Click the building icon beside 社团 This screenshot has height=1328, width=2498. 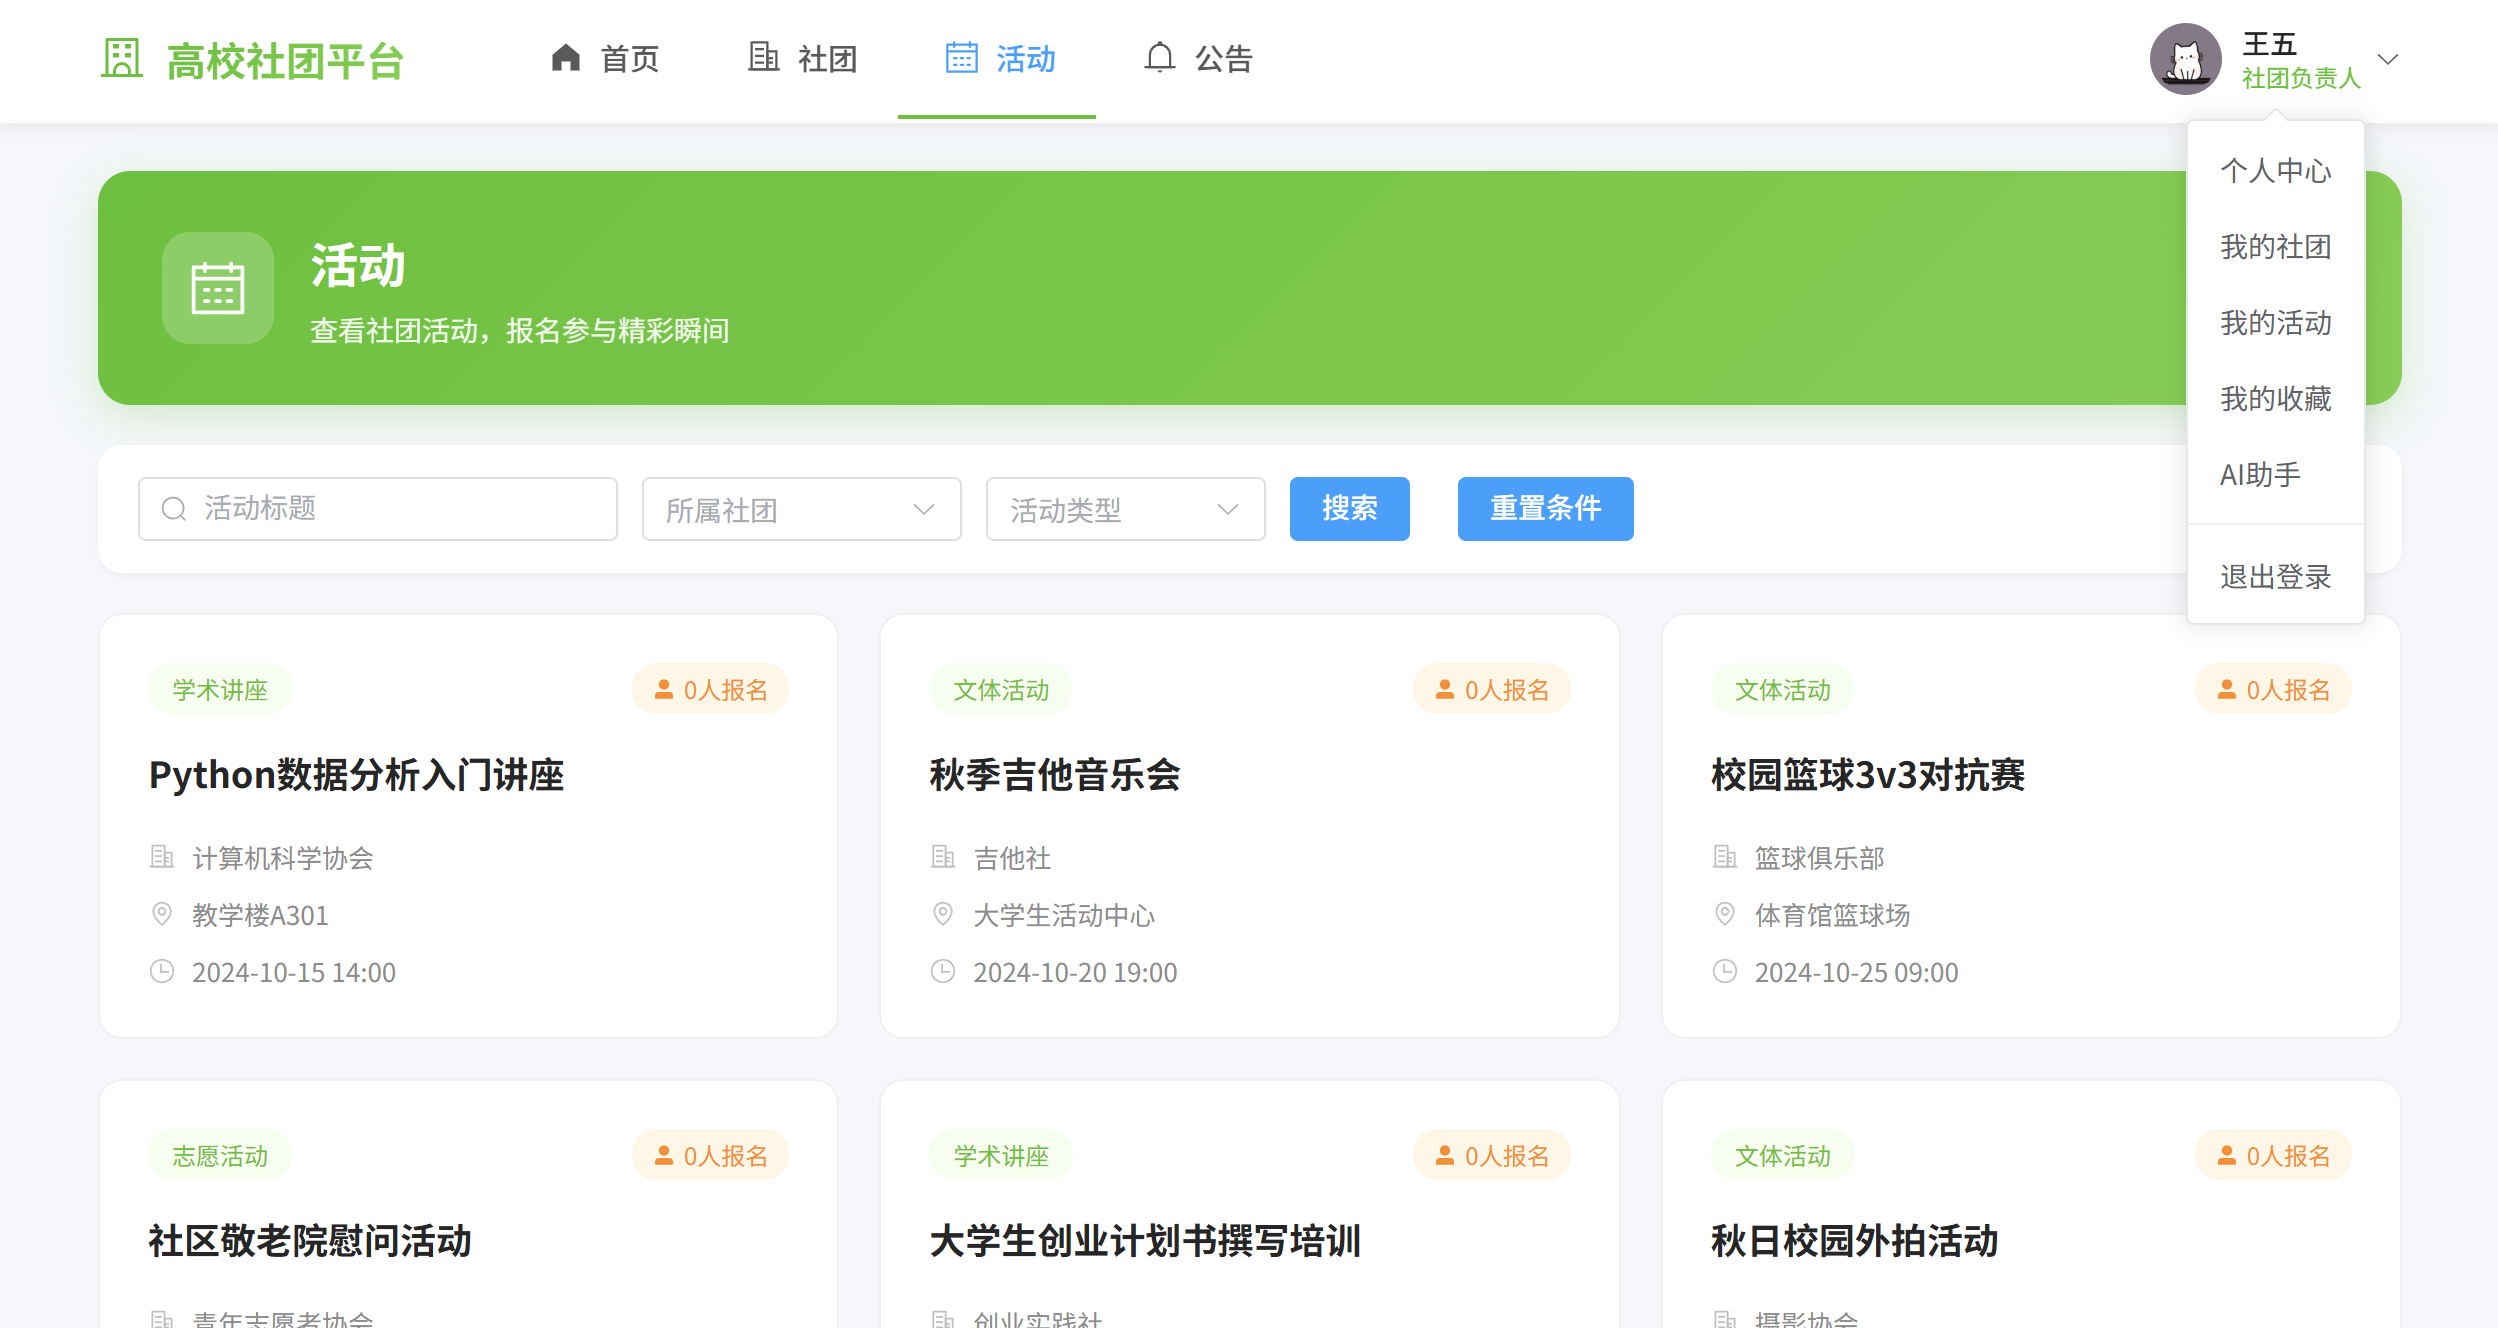[764, 57]
